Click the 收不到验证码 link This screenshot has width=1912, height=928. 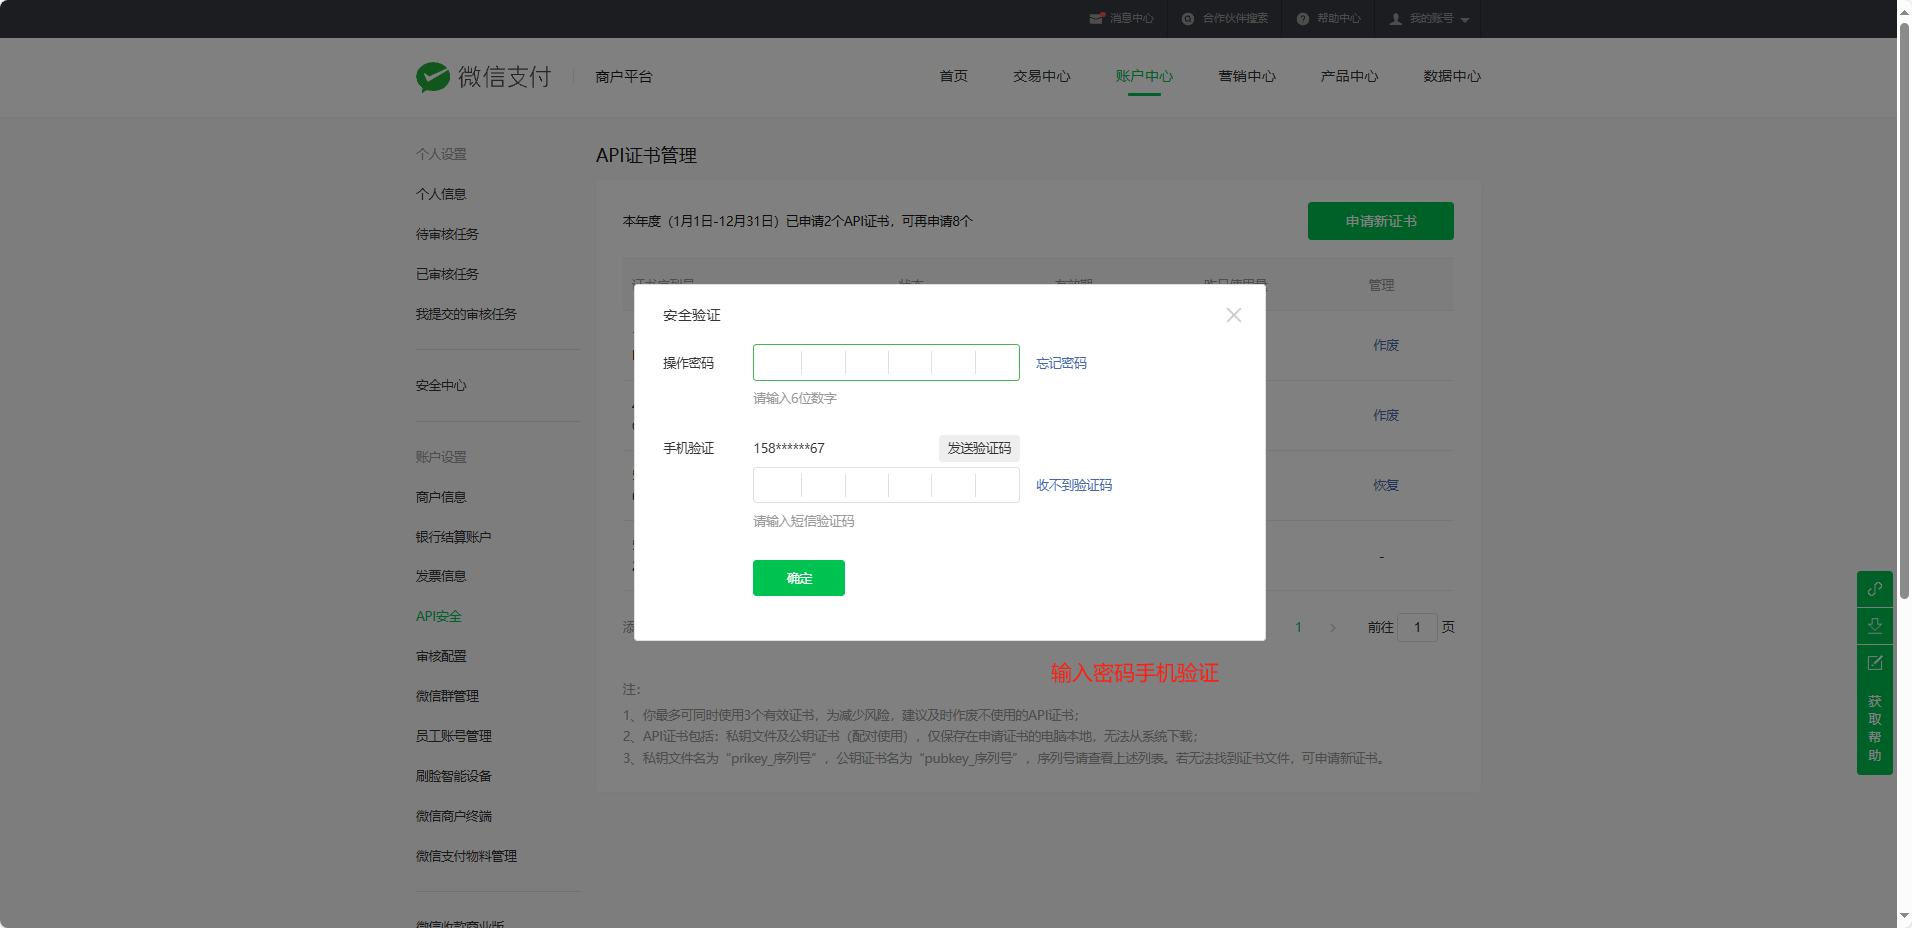(x=1073, y=485)
